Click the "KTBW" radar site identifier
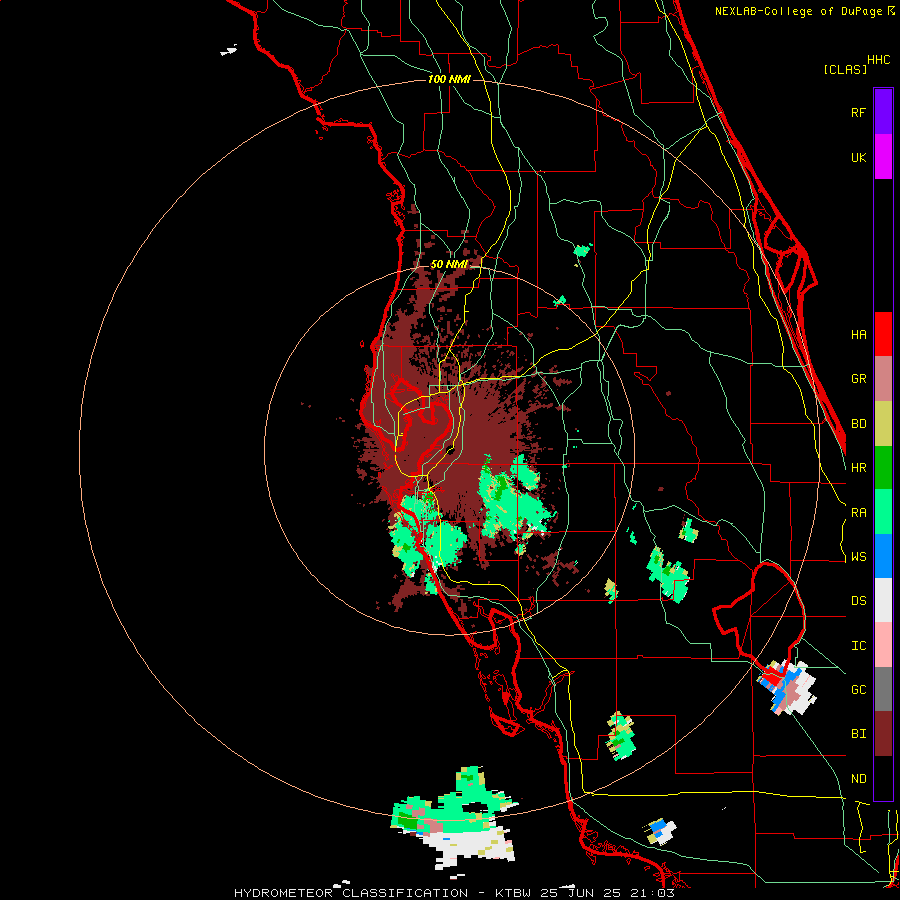 coord(514,893)
